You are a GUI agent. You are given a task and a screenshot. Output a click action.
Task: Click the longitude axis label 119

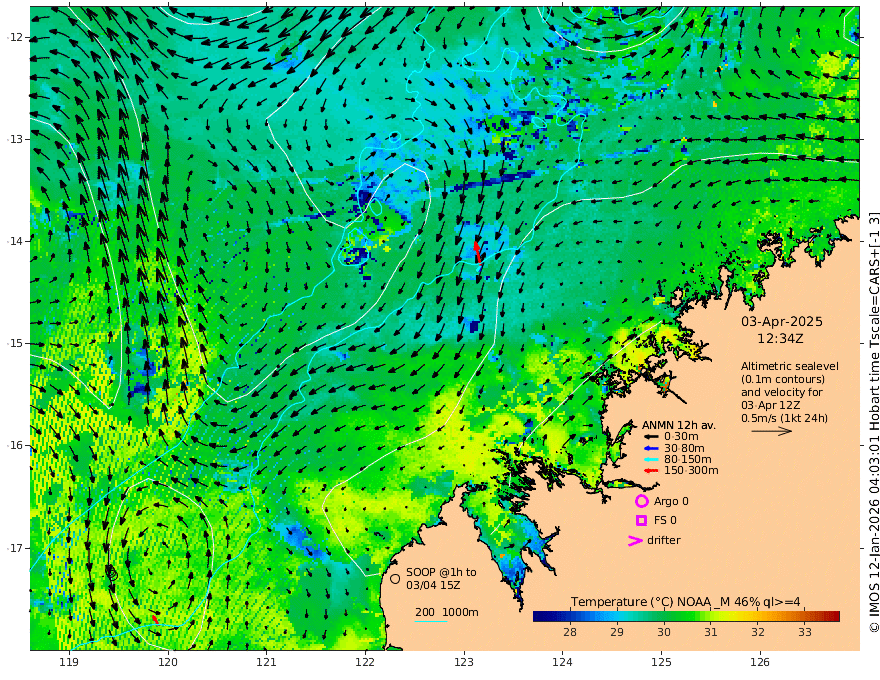(69, 662)
